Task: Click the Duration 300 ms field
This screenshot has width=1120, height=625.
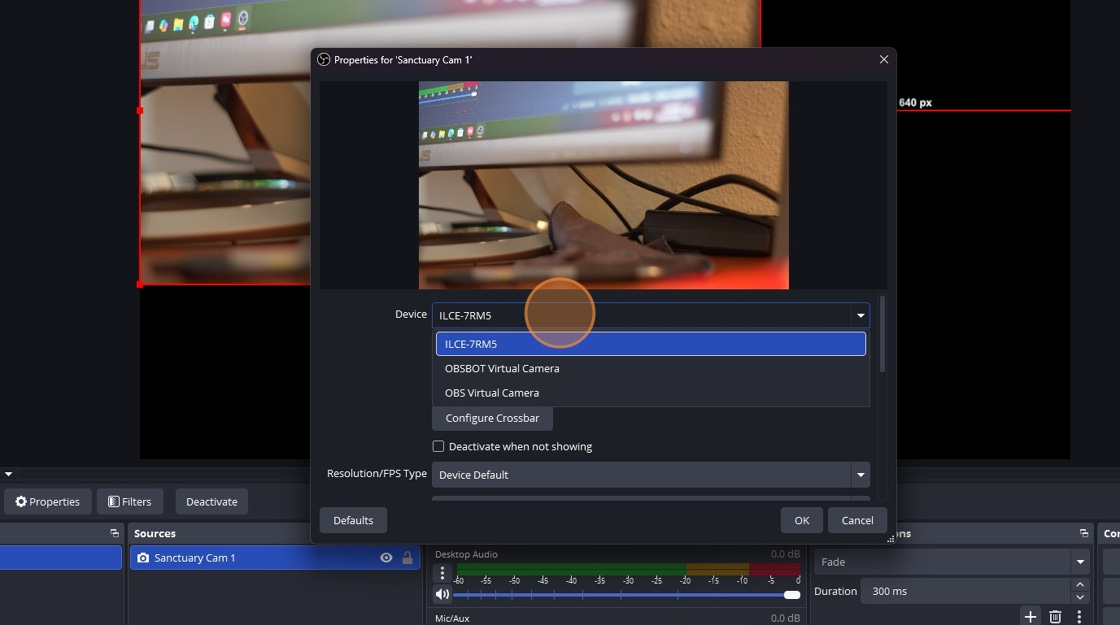Action: 964,591
